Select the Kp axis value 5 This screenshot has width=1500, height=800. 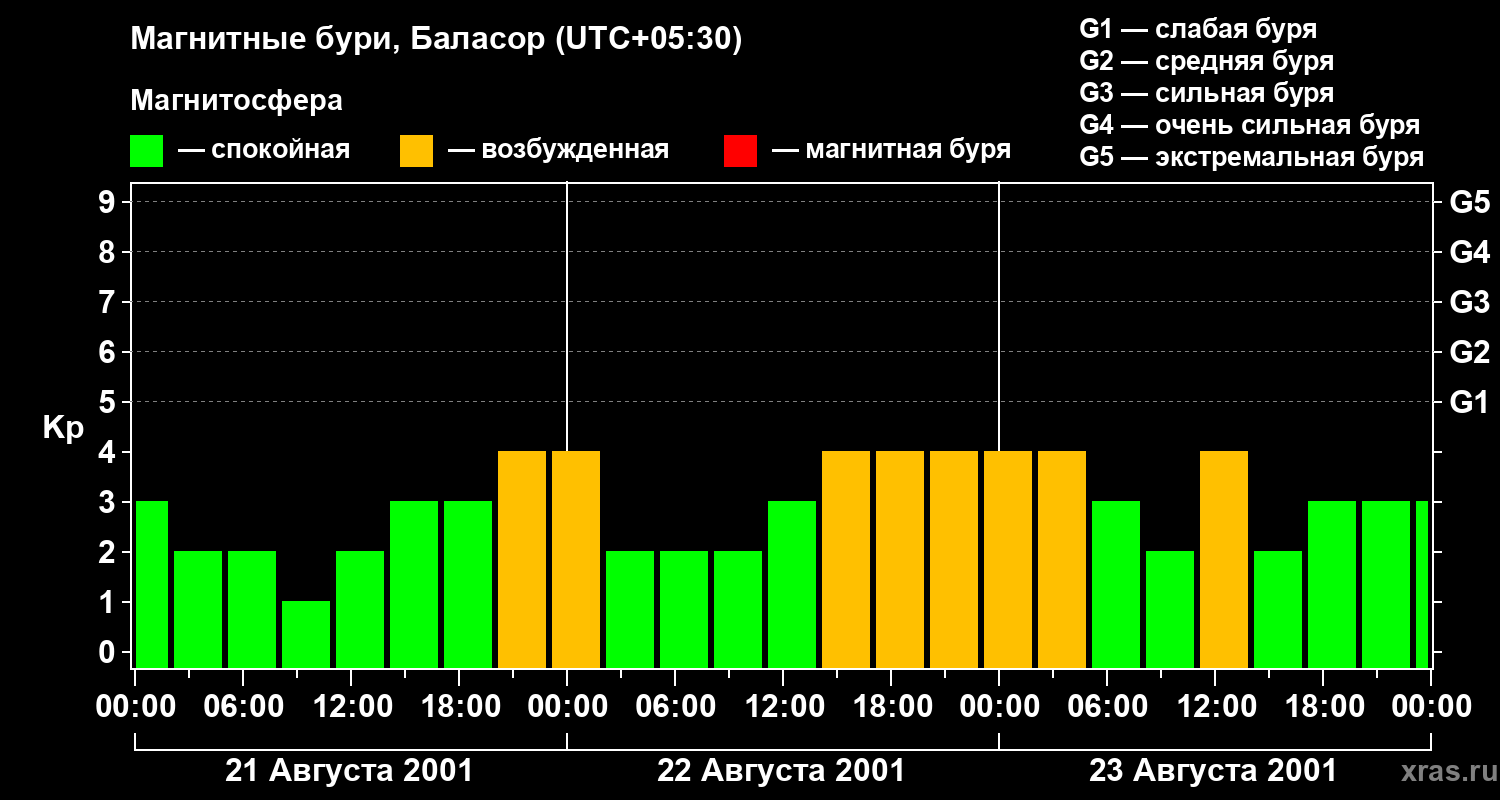(x=109, y=402)
